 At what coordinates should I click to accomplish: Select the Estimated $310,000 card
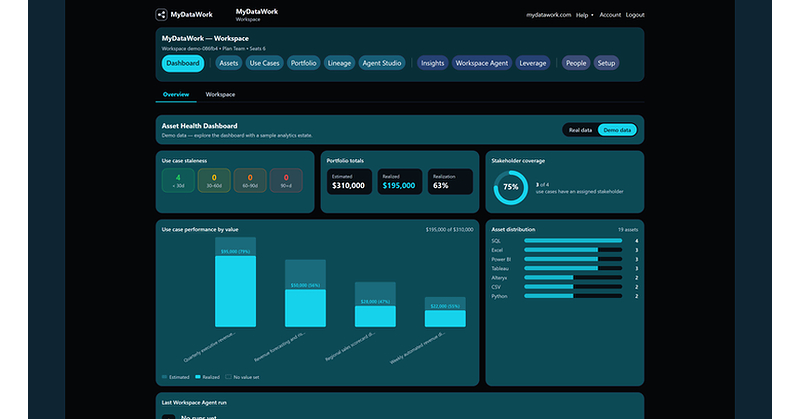click(x=349, y=182)
